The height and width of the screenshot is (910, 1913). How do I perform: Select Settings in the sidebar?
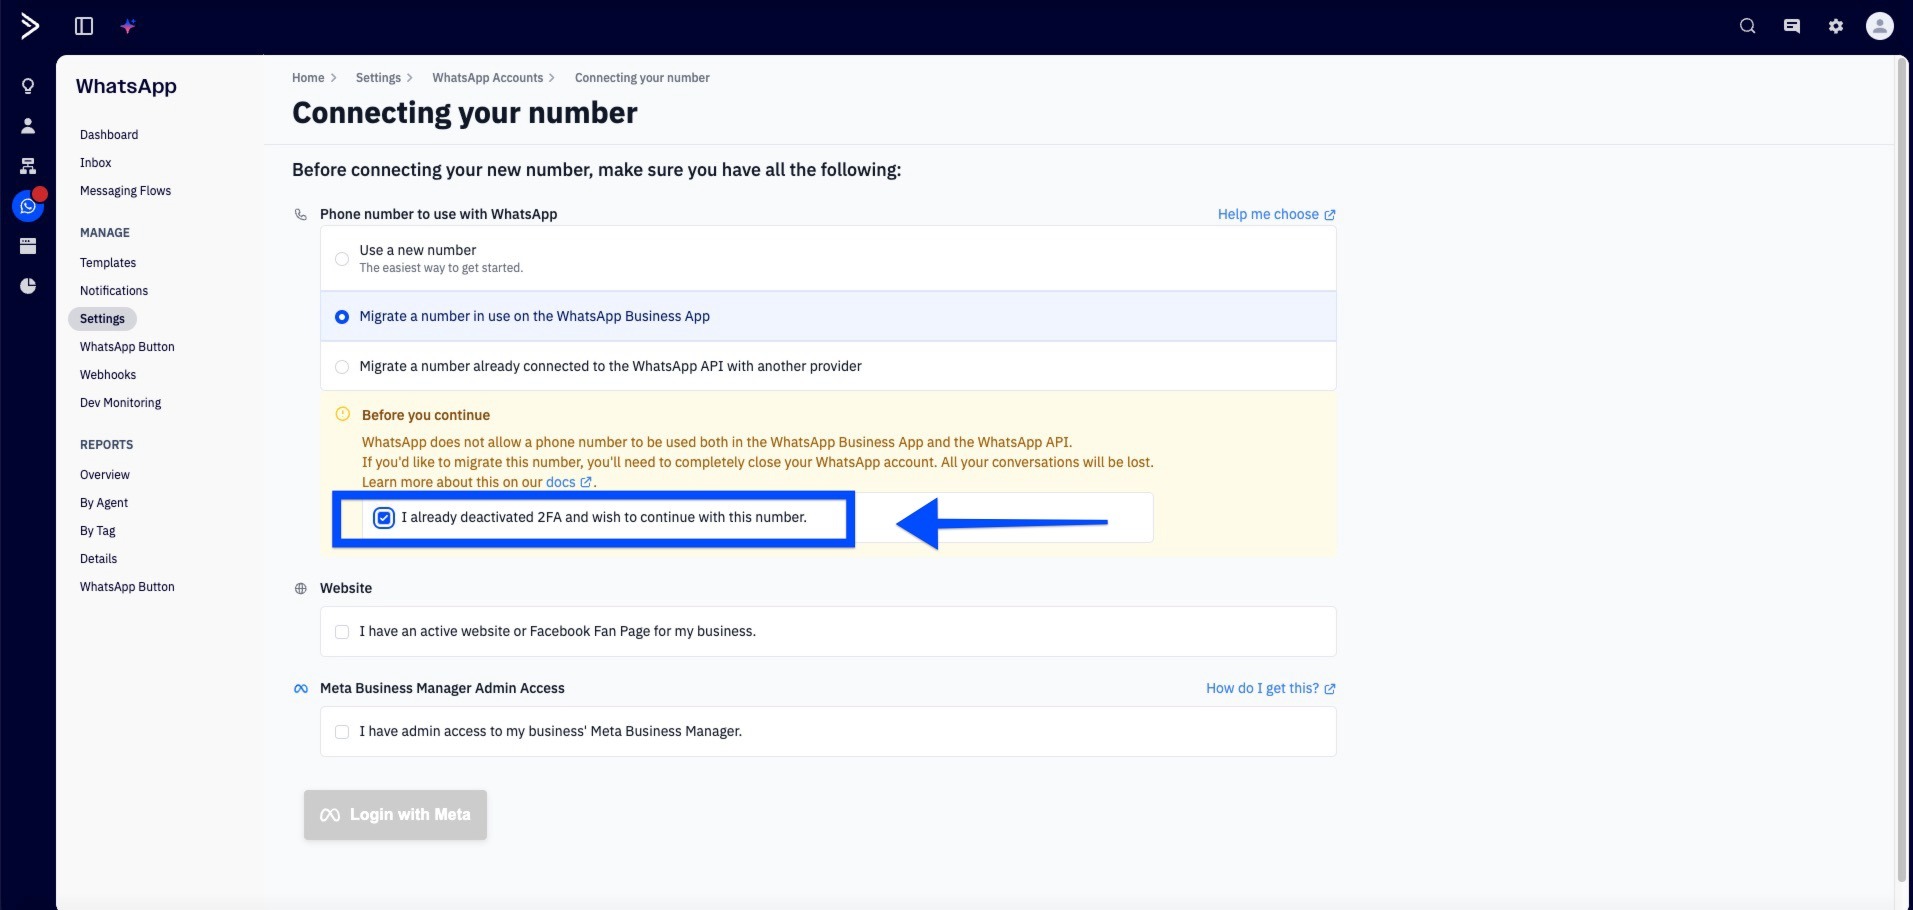point(102,319)
